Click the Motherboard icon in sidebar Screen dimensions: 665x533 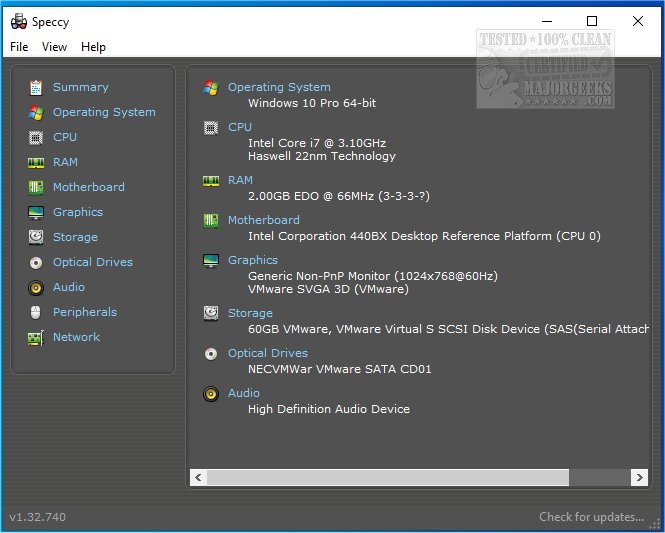point(36,188)
